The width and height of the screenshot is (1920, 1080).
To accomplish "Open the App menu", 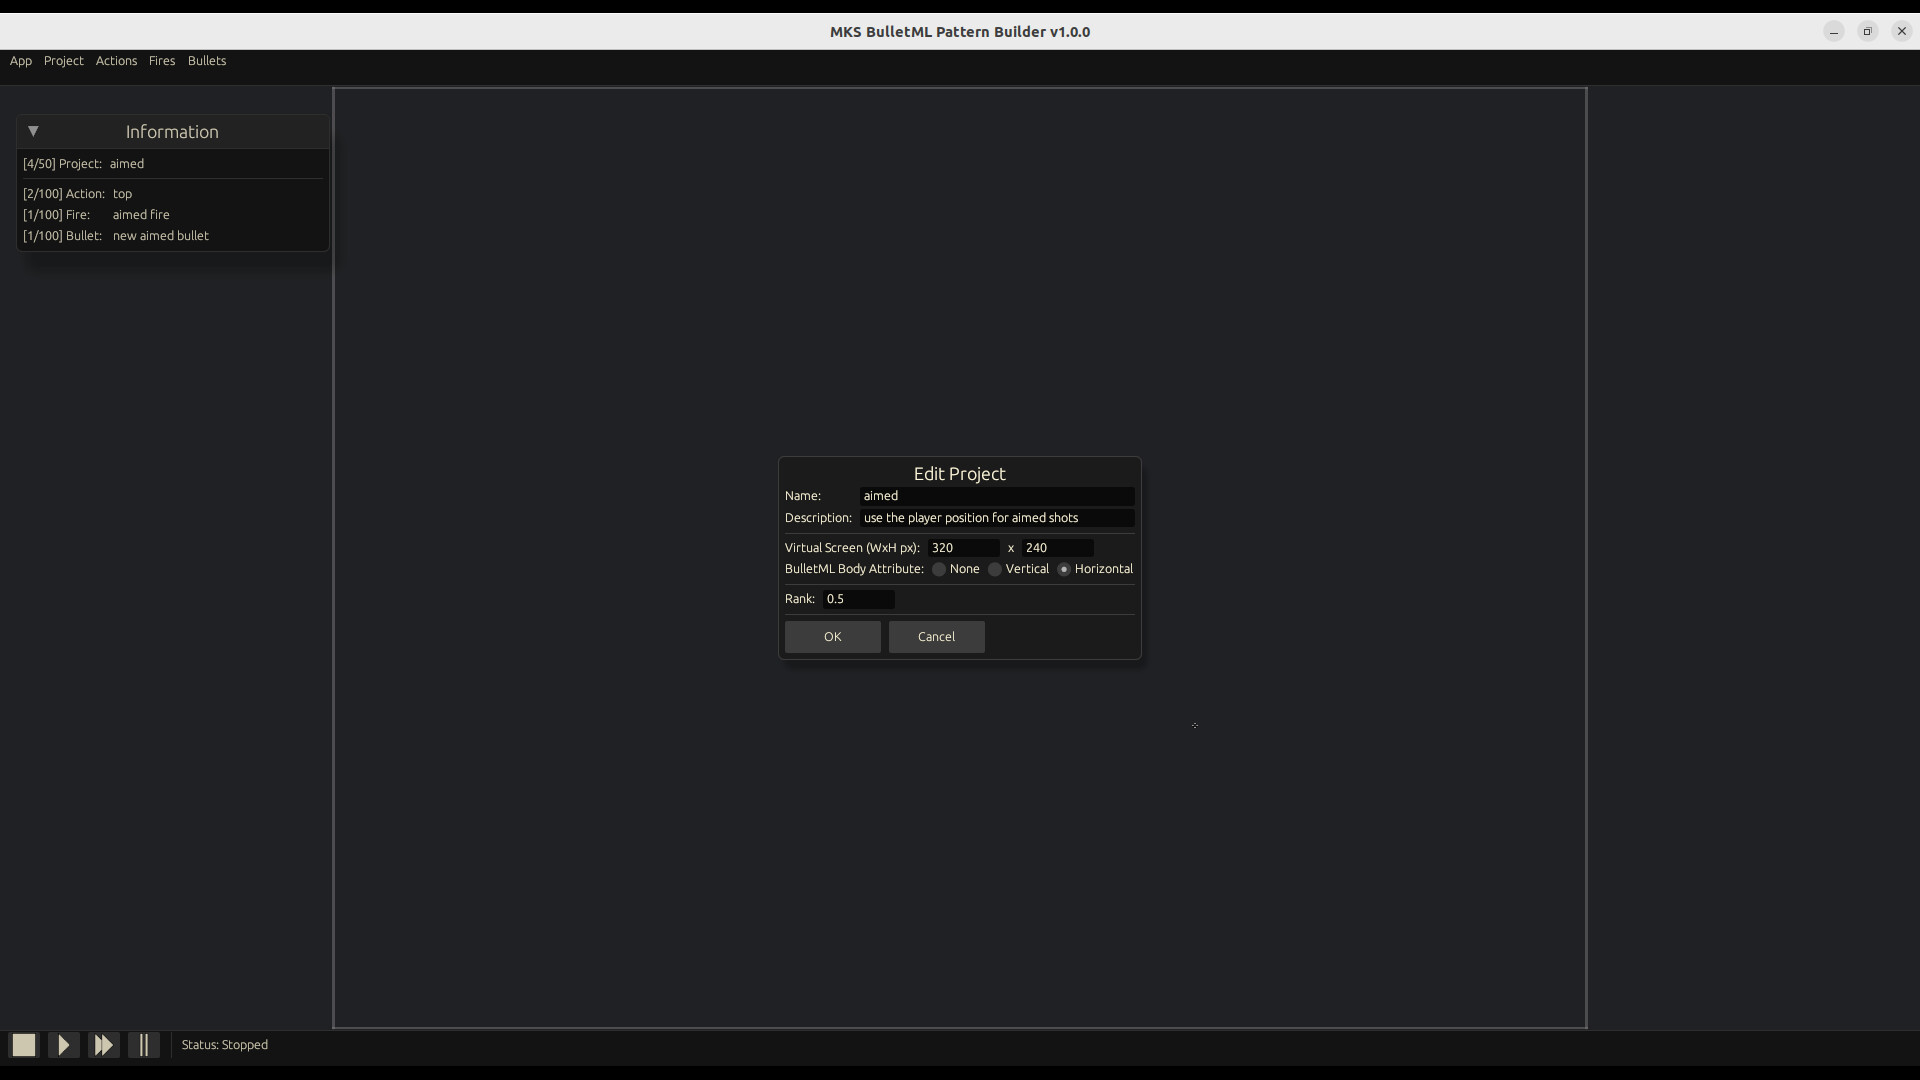I will point(20,61).
